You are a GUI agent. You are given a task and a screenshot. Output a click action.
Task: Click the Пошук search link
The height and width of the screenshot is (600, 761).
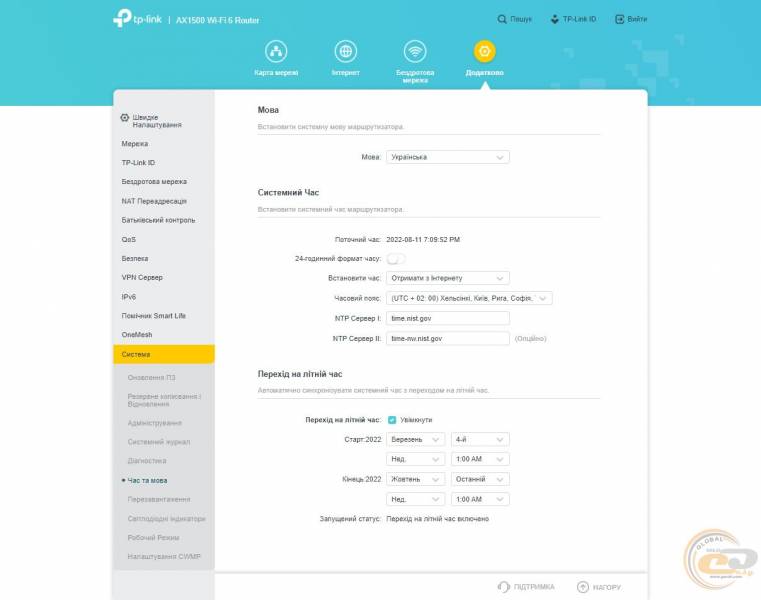[521, 19]
